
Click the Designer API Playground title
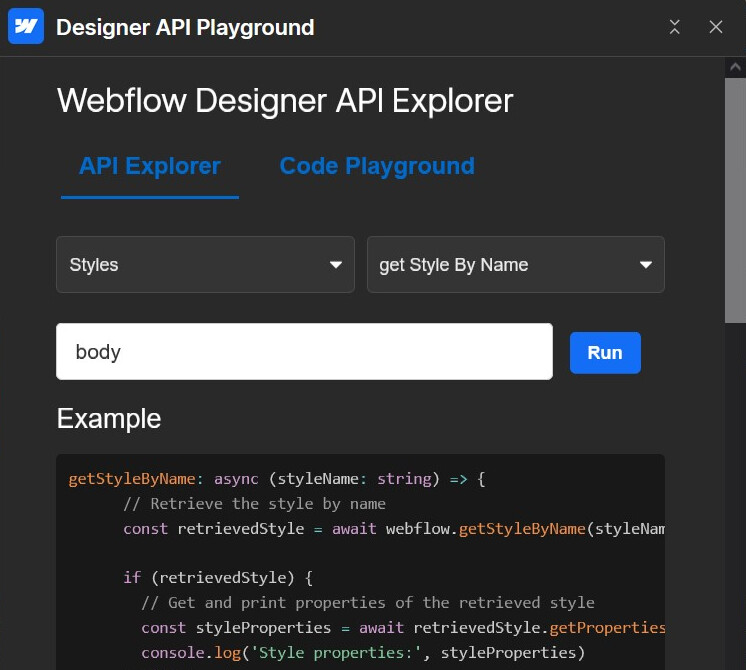(185, 27)
